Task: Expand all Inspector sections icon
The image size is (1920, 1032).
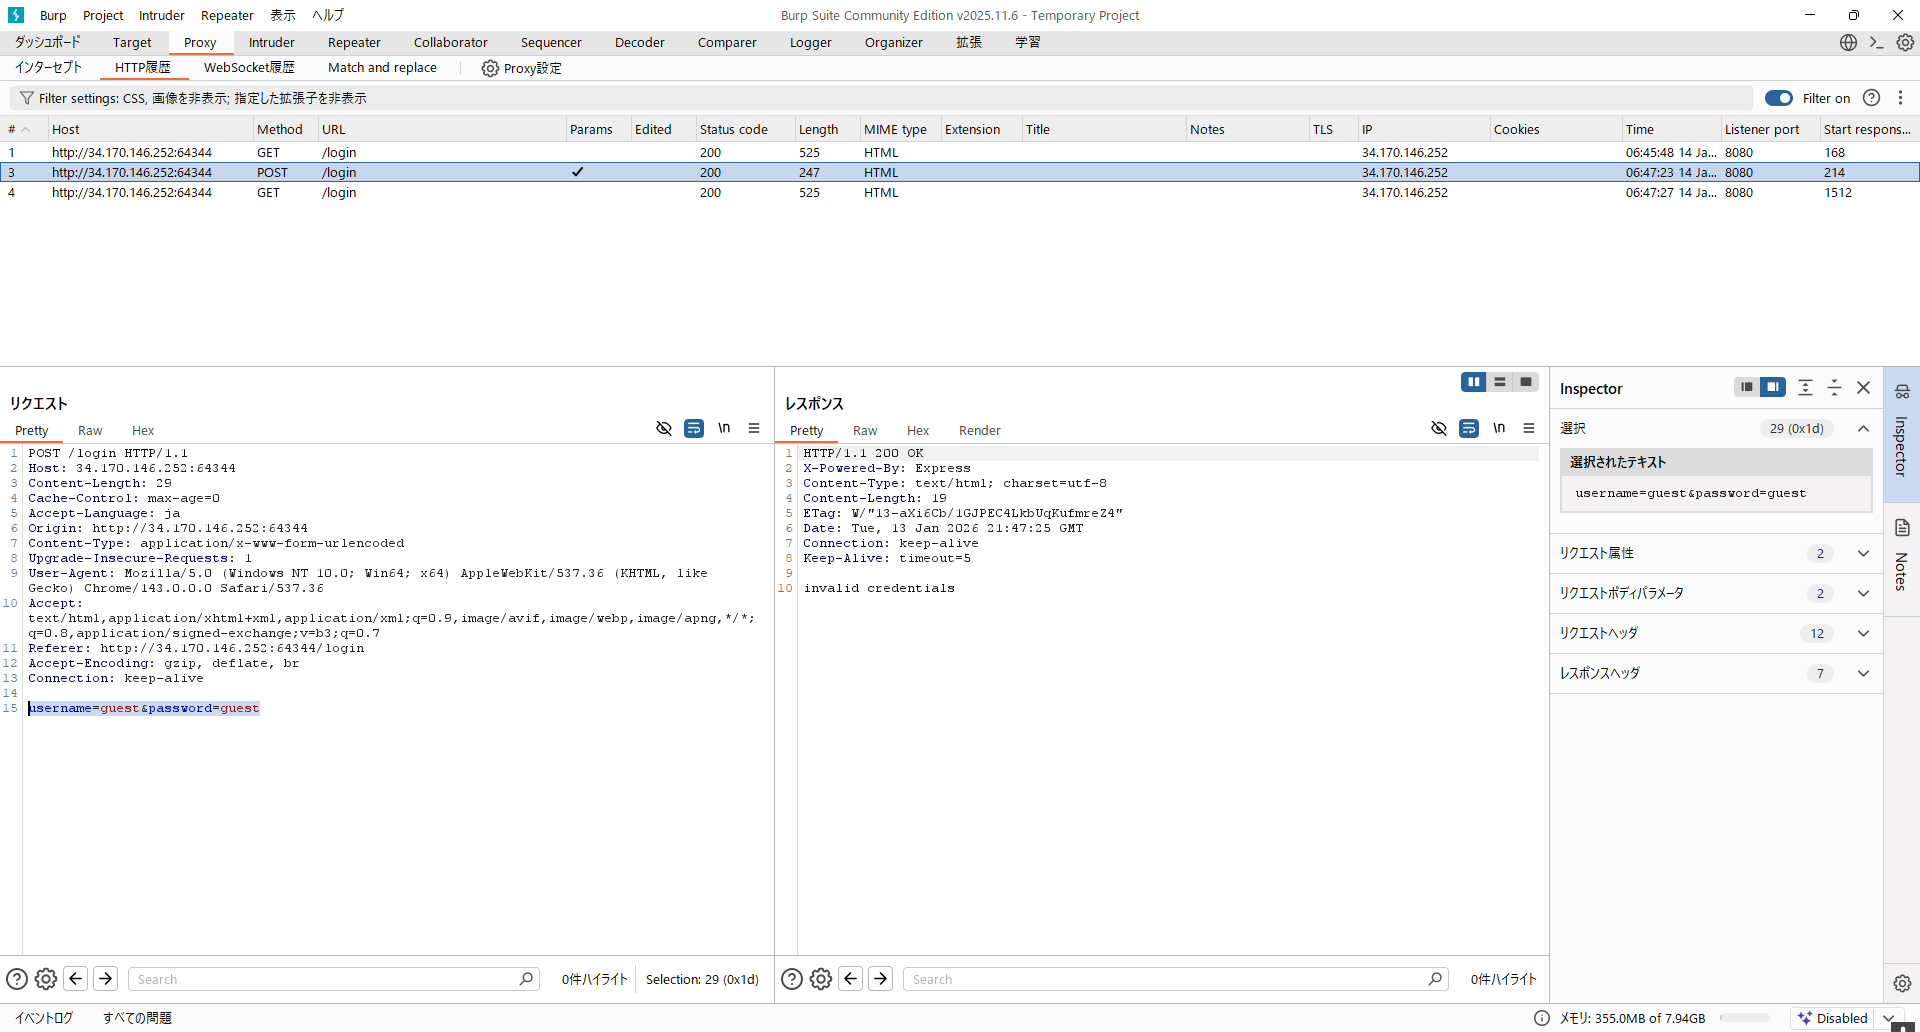Action: [x=1806, y=388]
